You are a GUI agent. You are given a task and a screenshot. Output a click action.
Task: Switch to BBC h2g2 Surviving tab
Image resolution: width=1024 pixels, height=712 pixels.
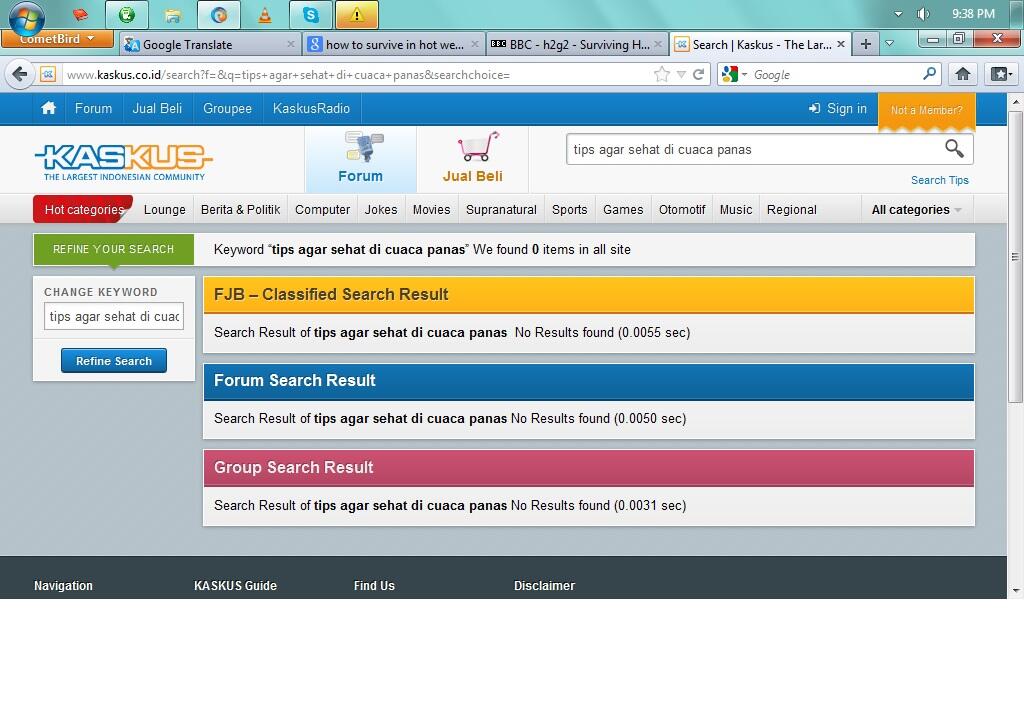[x=577, y=44]
